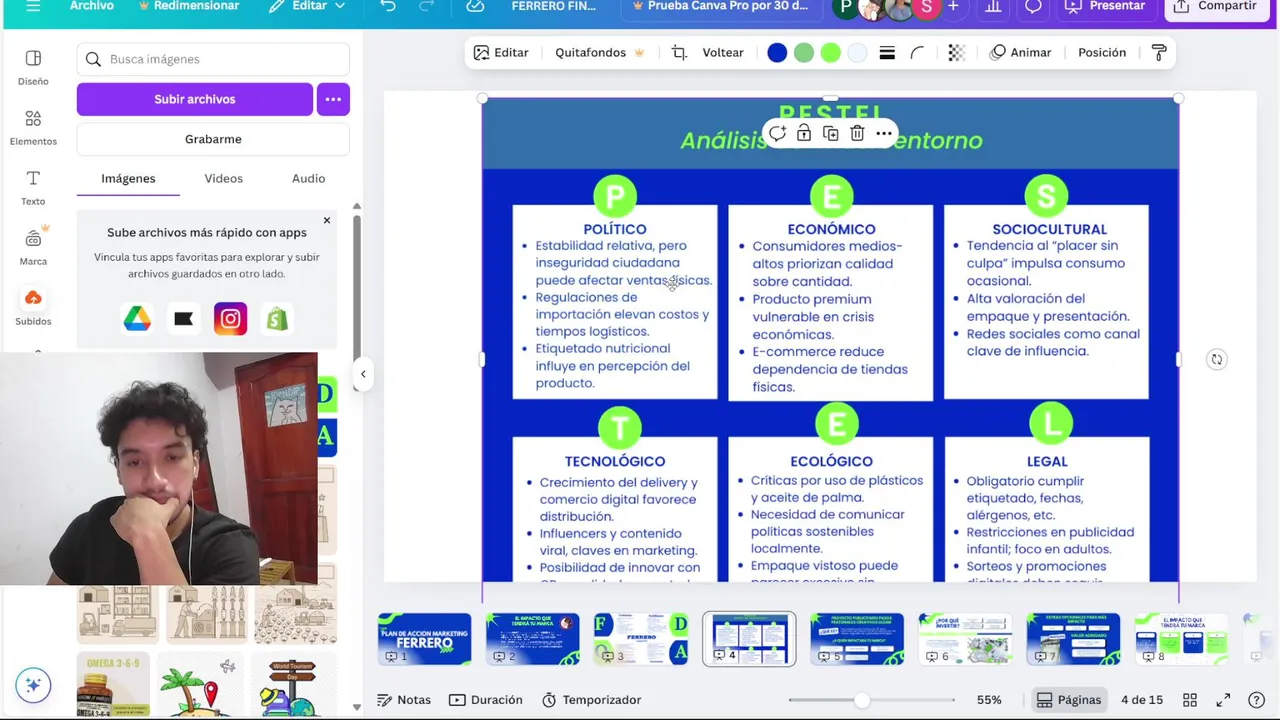The height and width of the screenshot is (720, 1280).
Task: Start presentation with Presentar button
Action: coord(1106,6)
